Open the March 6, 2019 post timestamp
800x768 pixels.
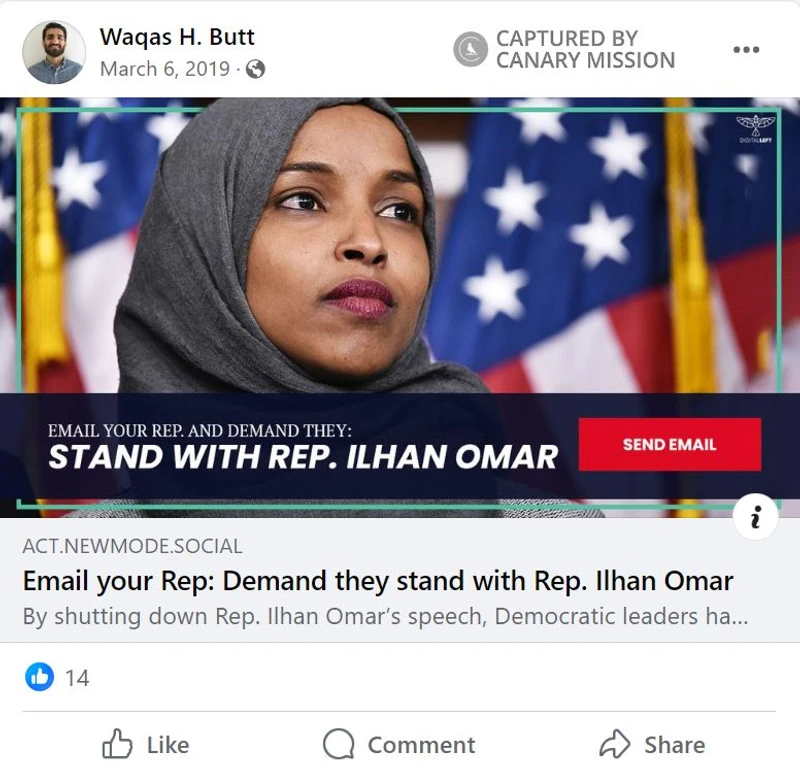[165, 69]
